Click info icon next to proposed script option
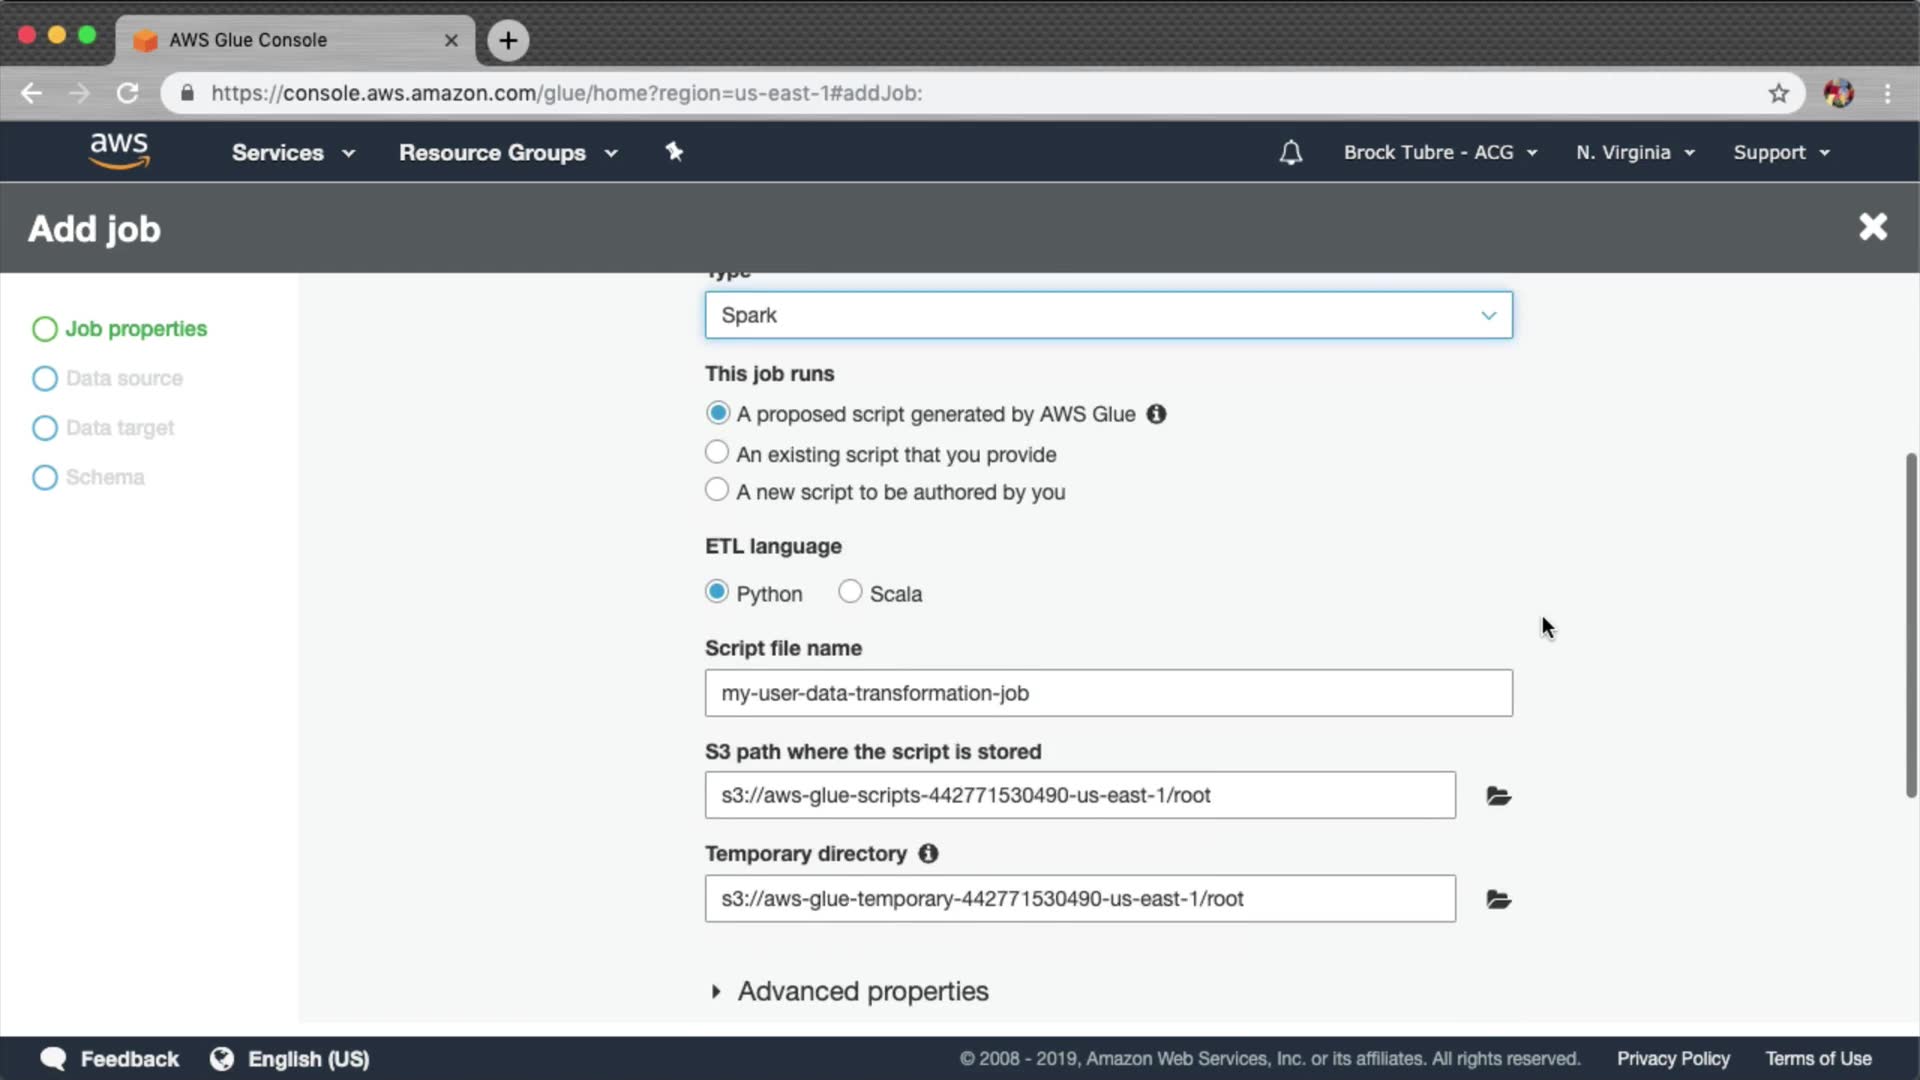The width and height of the screenshot is (1920, 1080). click(1156, 414)
